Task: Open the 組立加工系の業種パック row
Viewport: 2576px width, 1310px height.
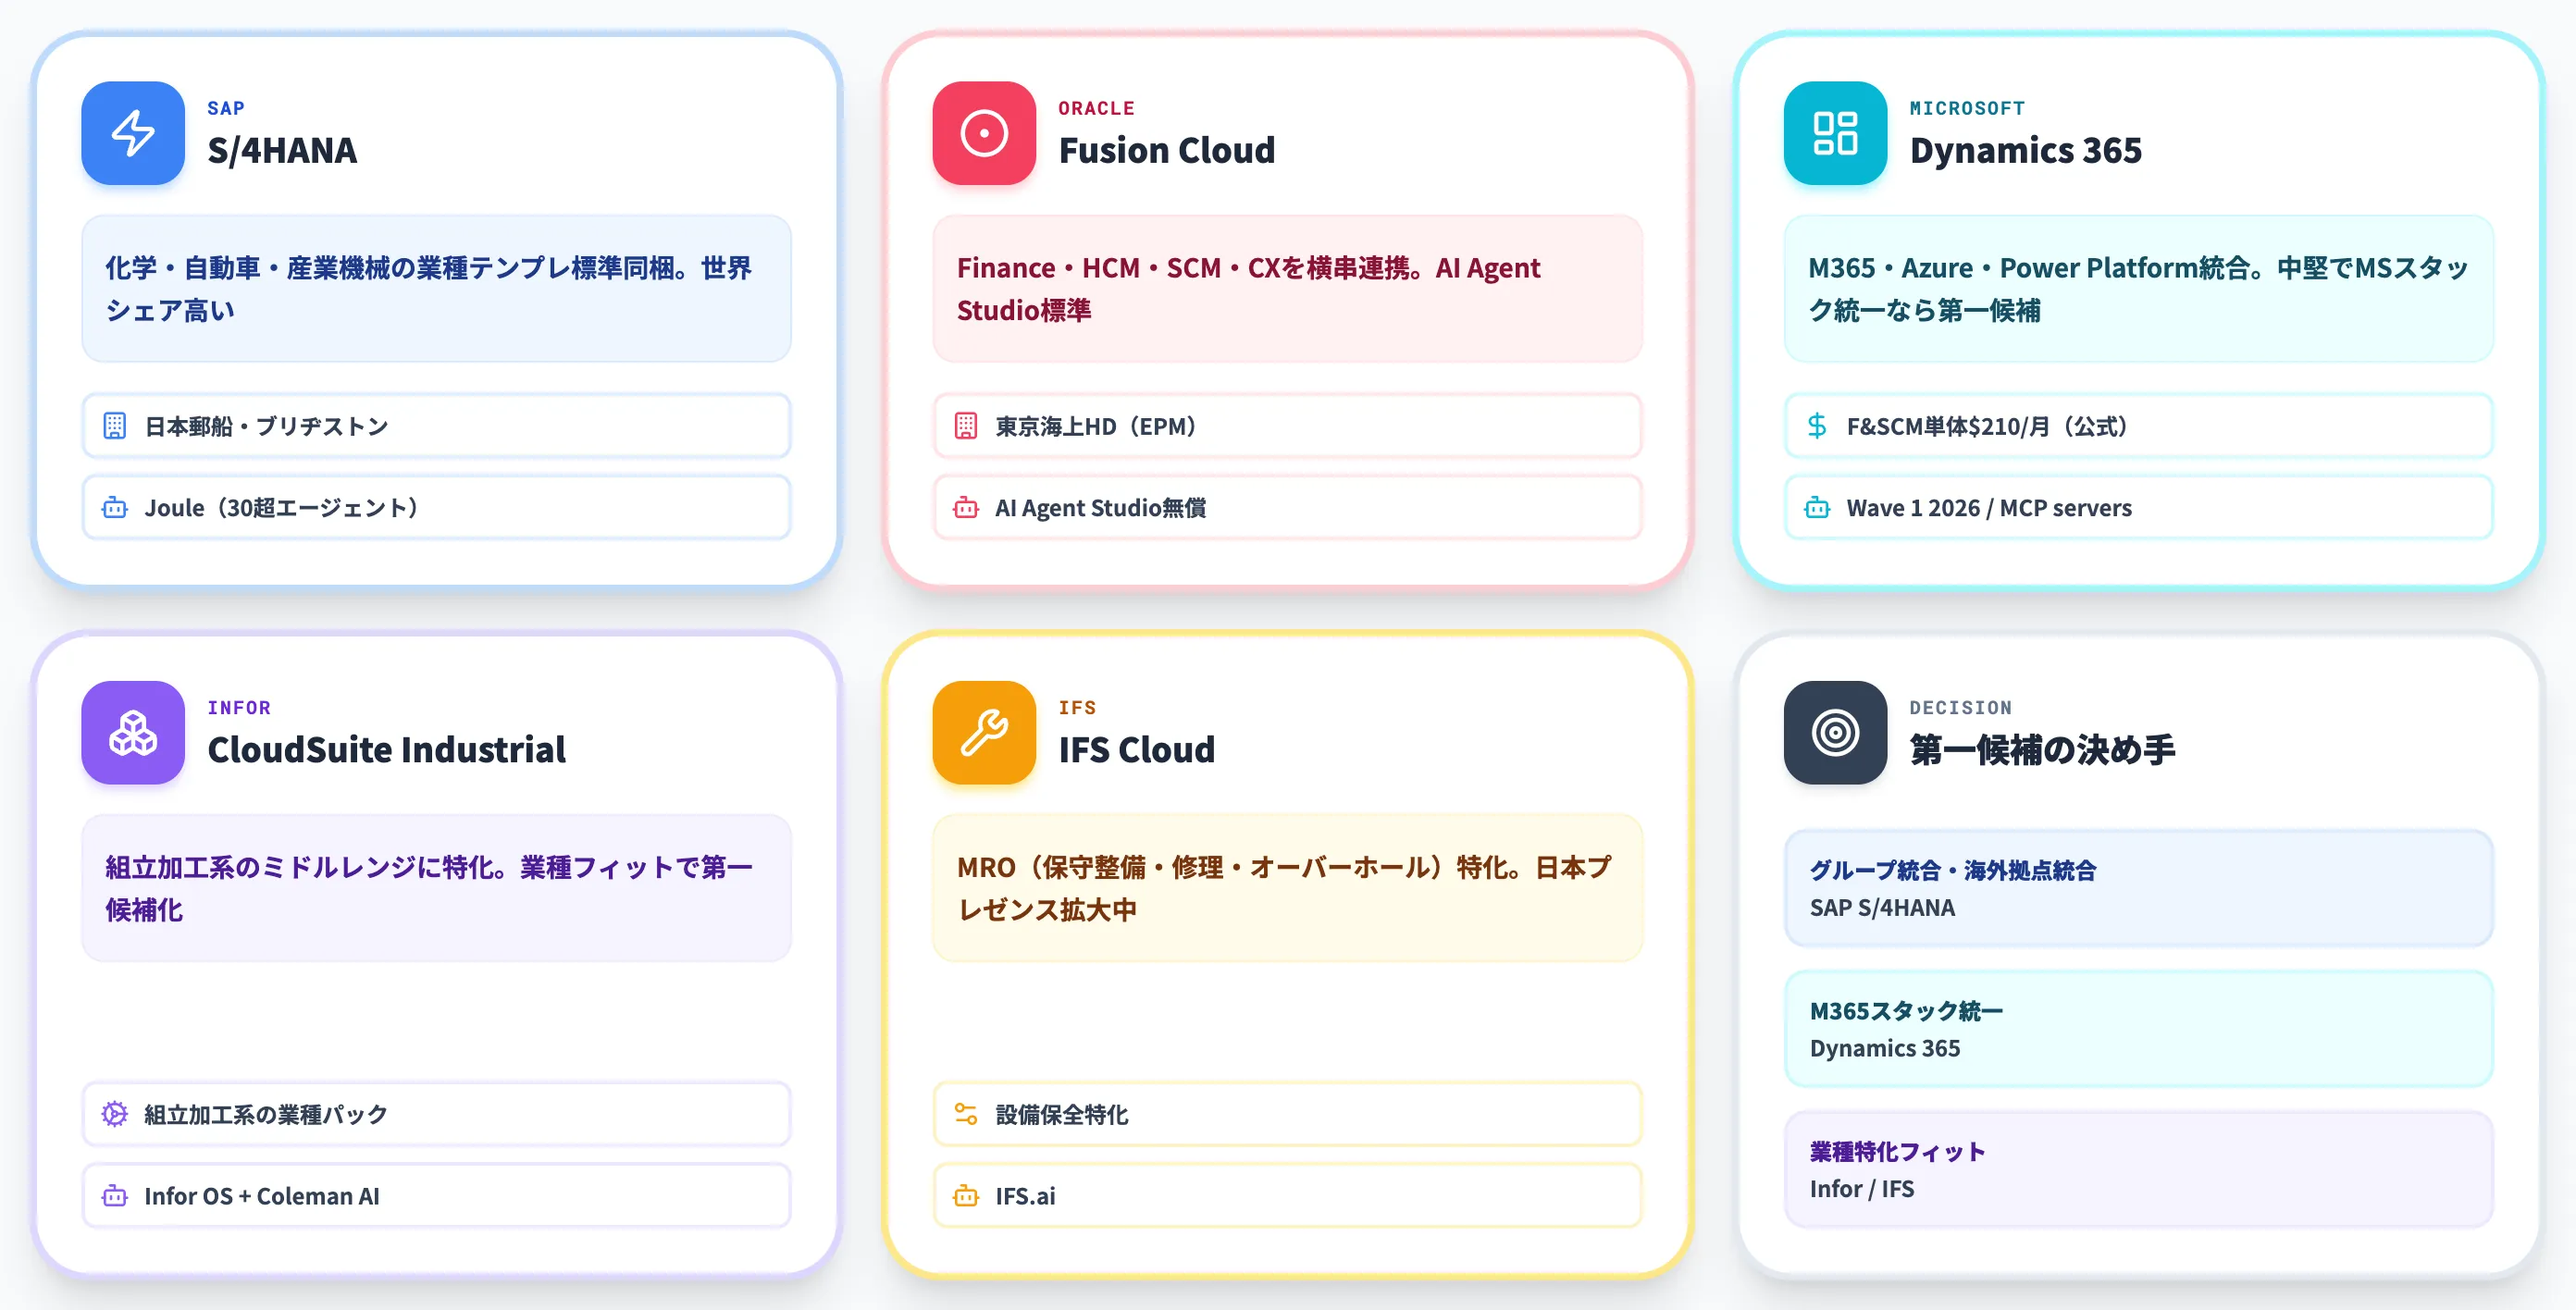Action: tap(436, 1114)
